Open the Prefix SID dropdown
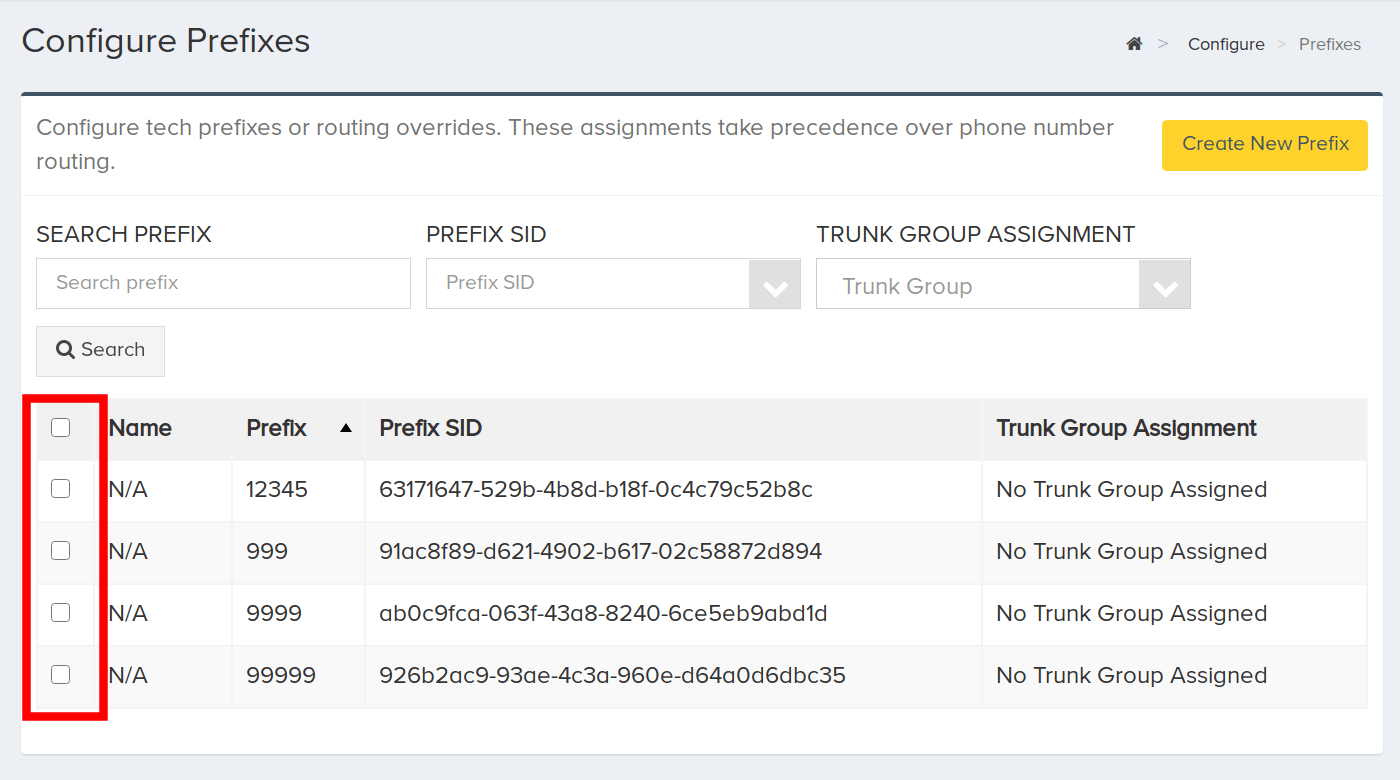Image resolution: width=1400 pixels, height=780 pixels. coord(613,283)
